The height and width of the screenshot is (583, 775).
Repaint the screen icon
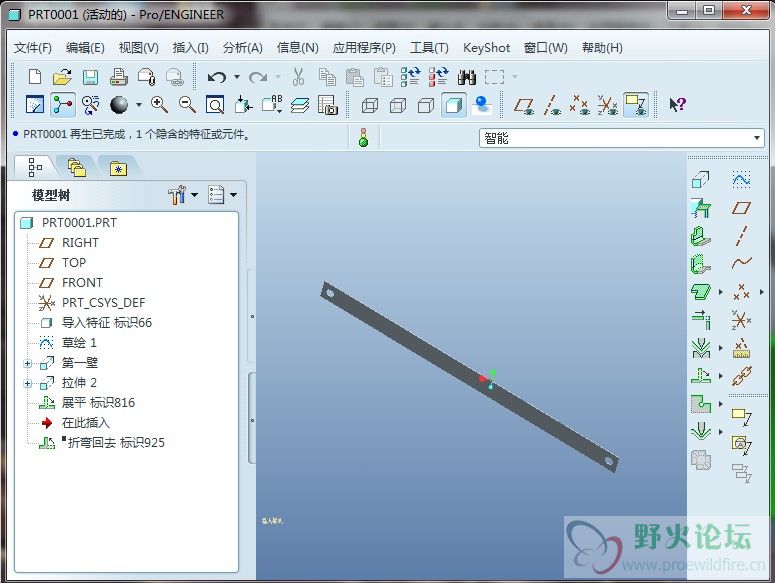point(35,105)
